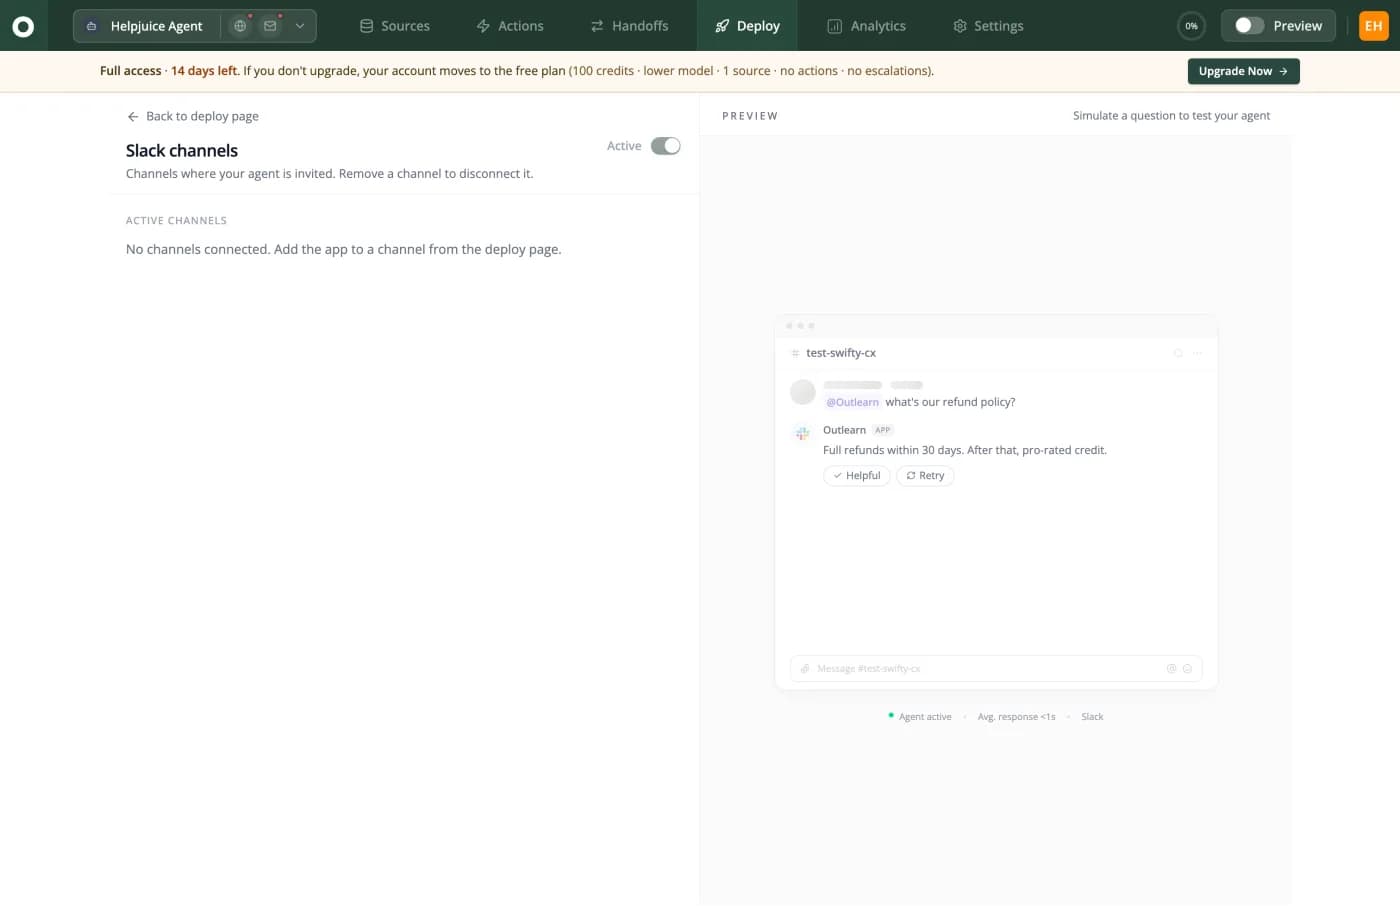Click the APP badge next to Outlearn
The height and width of the screenshot is (910, 1400).
(882, 430)
